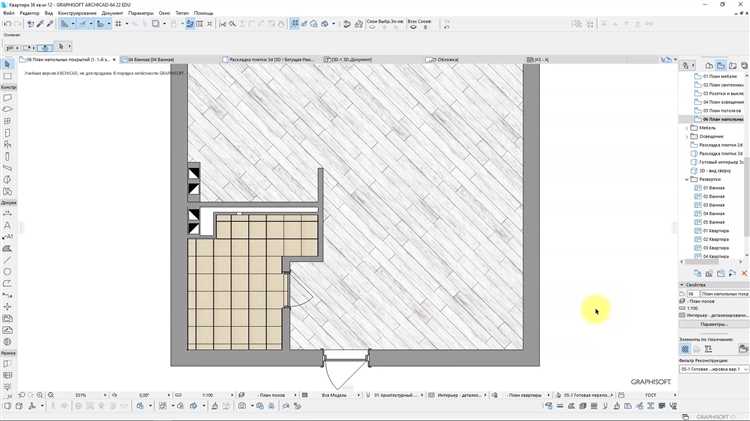
Task: Select the Arrow tool in the toolbox
Action: [8, 65]
